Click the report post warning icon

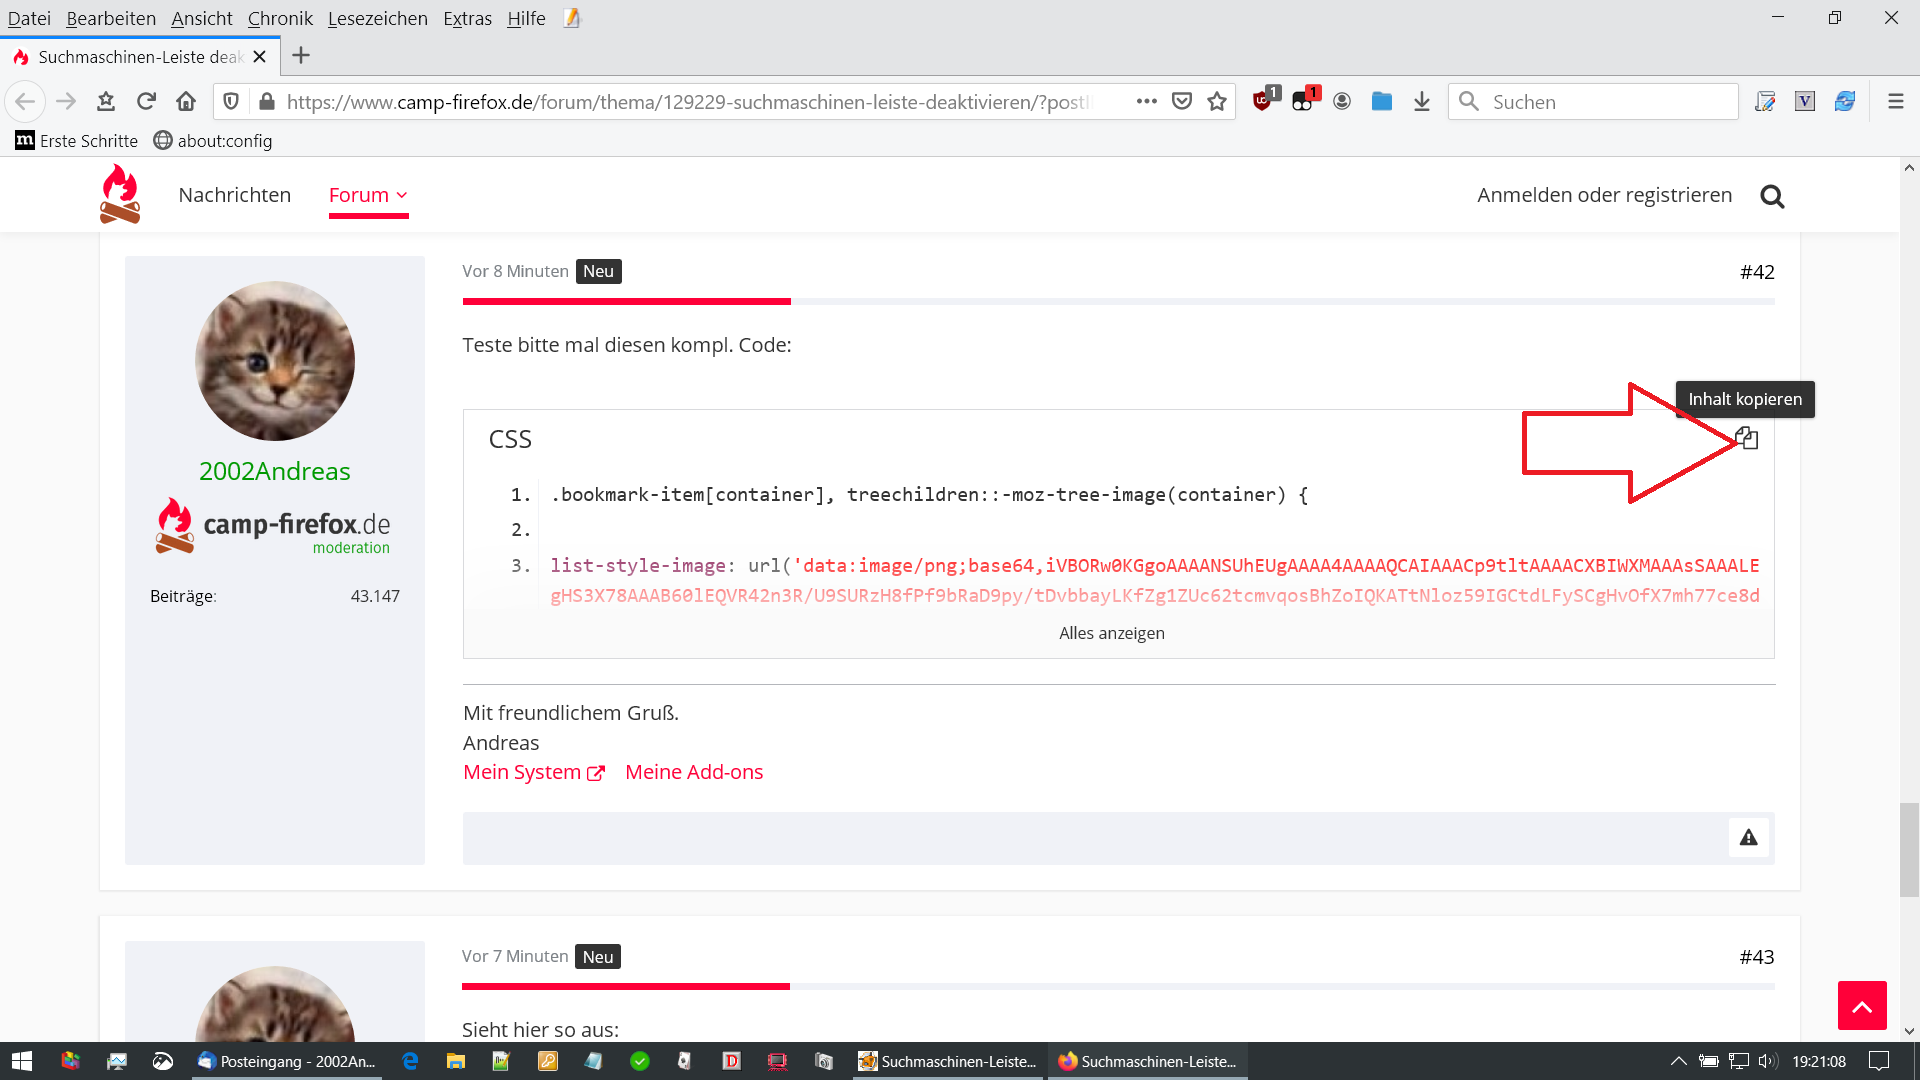pos(1748,838)
